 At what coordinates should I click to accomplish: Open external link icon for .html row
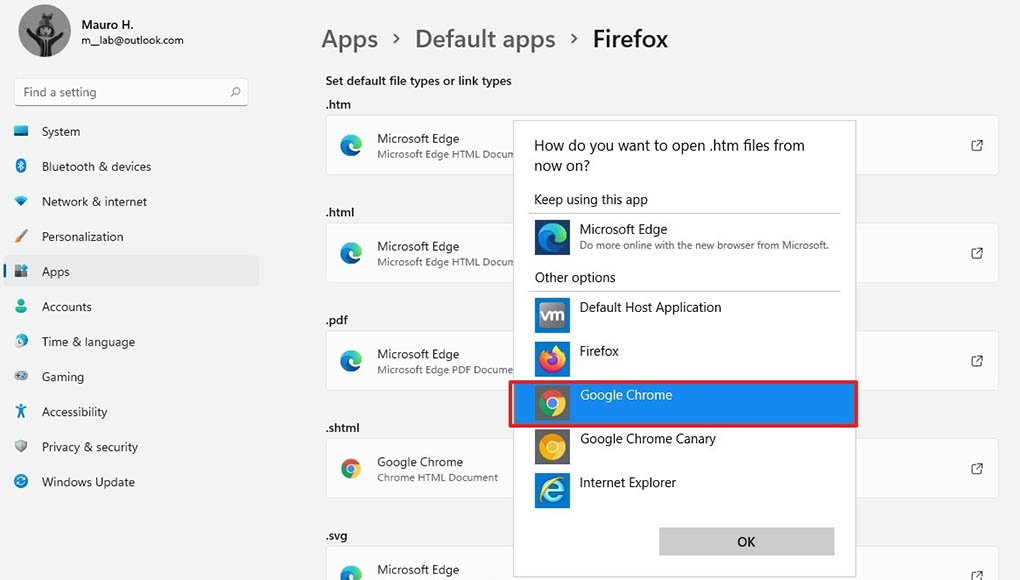[x=976, y=253]
